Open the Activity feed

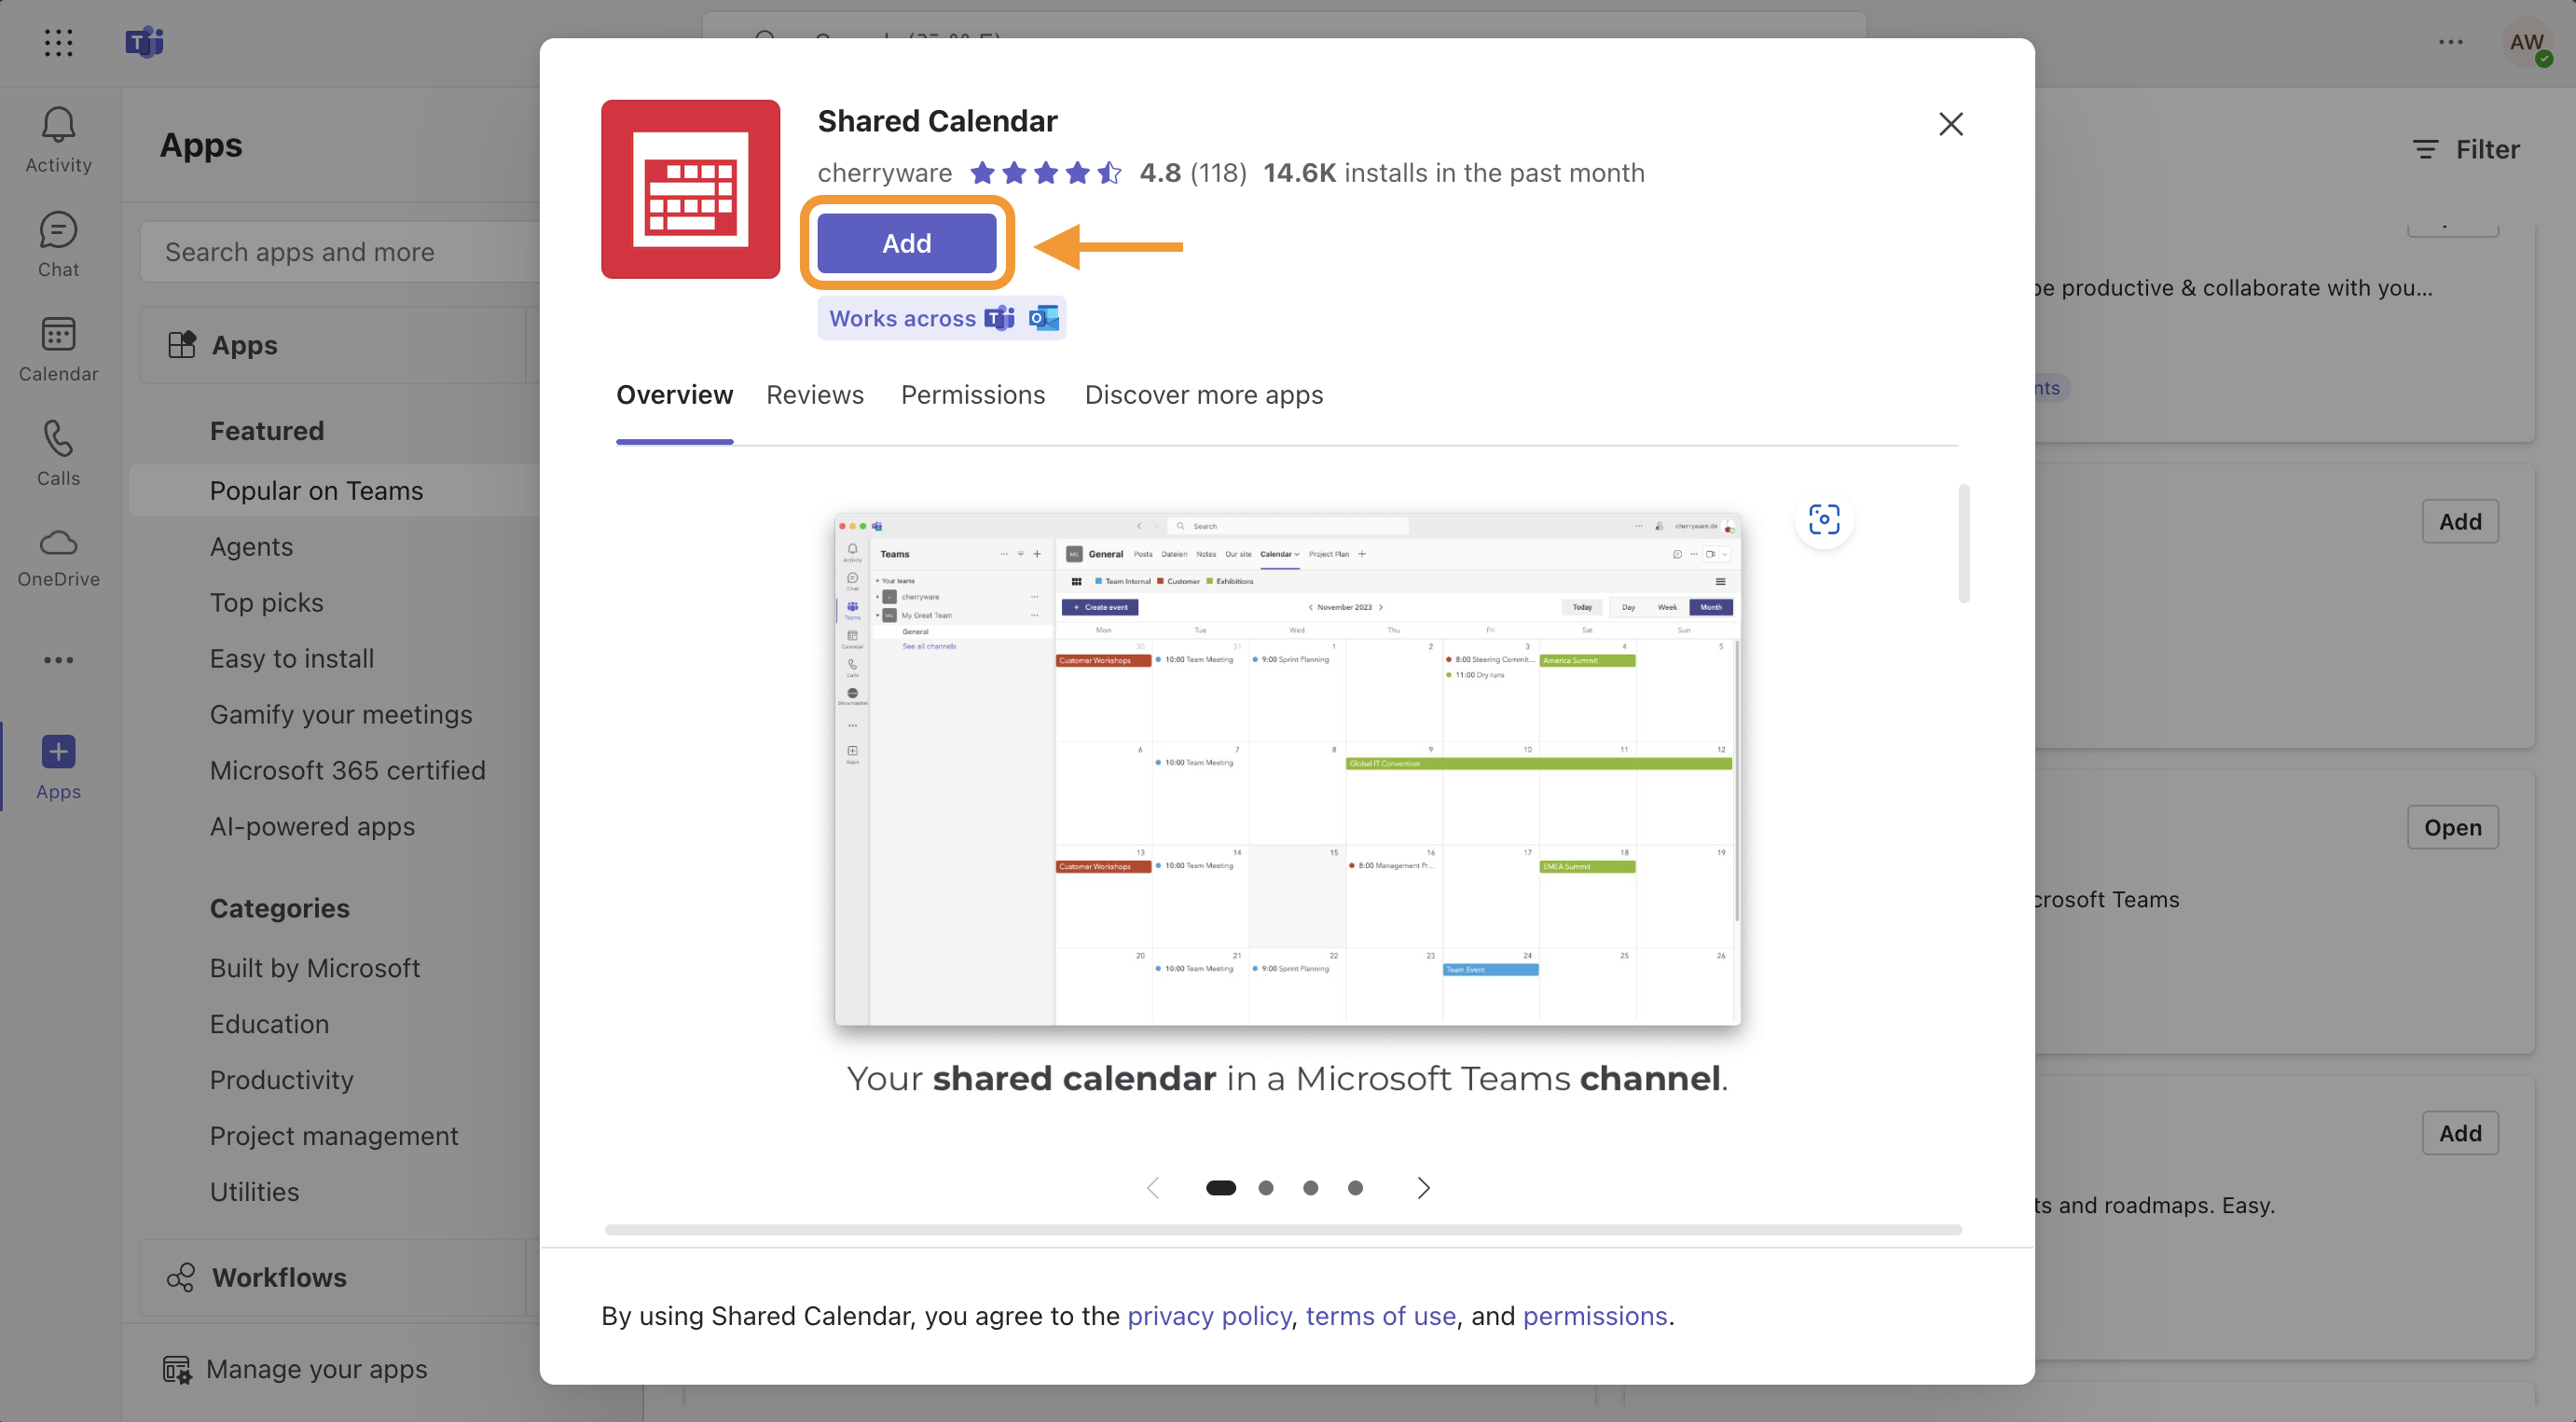click(x=57, y=138)
